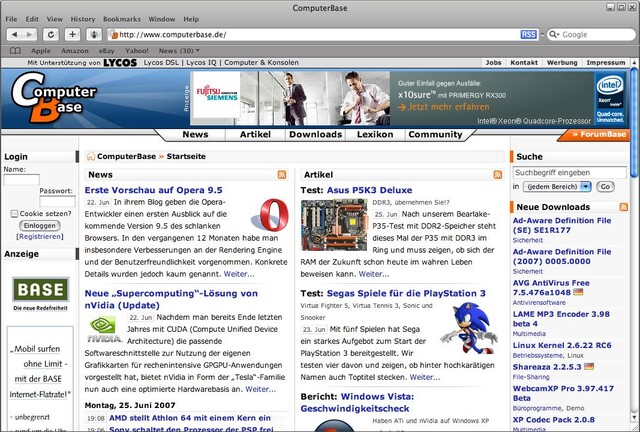Open the Lycos DSL link

(161, 63)
